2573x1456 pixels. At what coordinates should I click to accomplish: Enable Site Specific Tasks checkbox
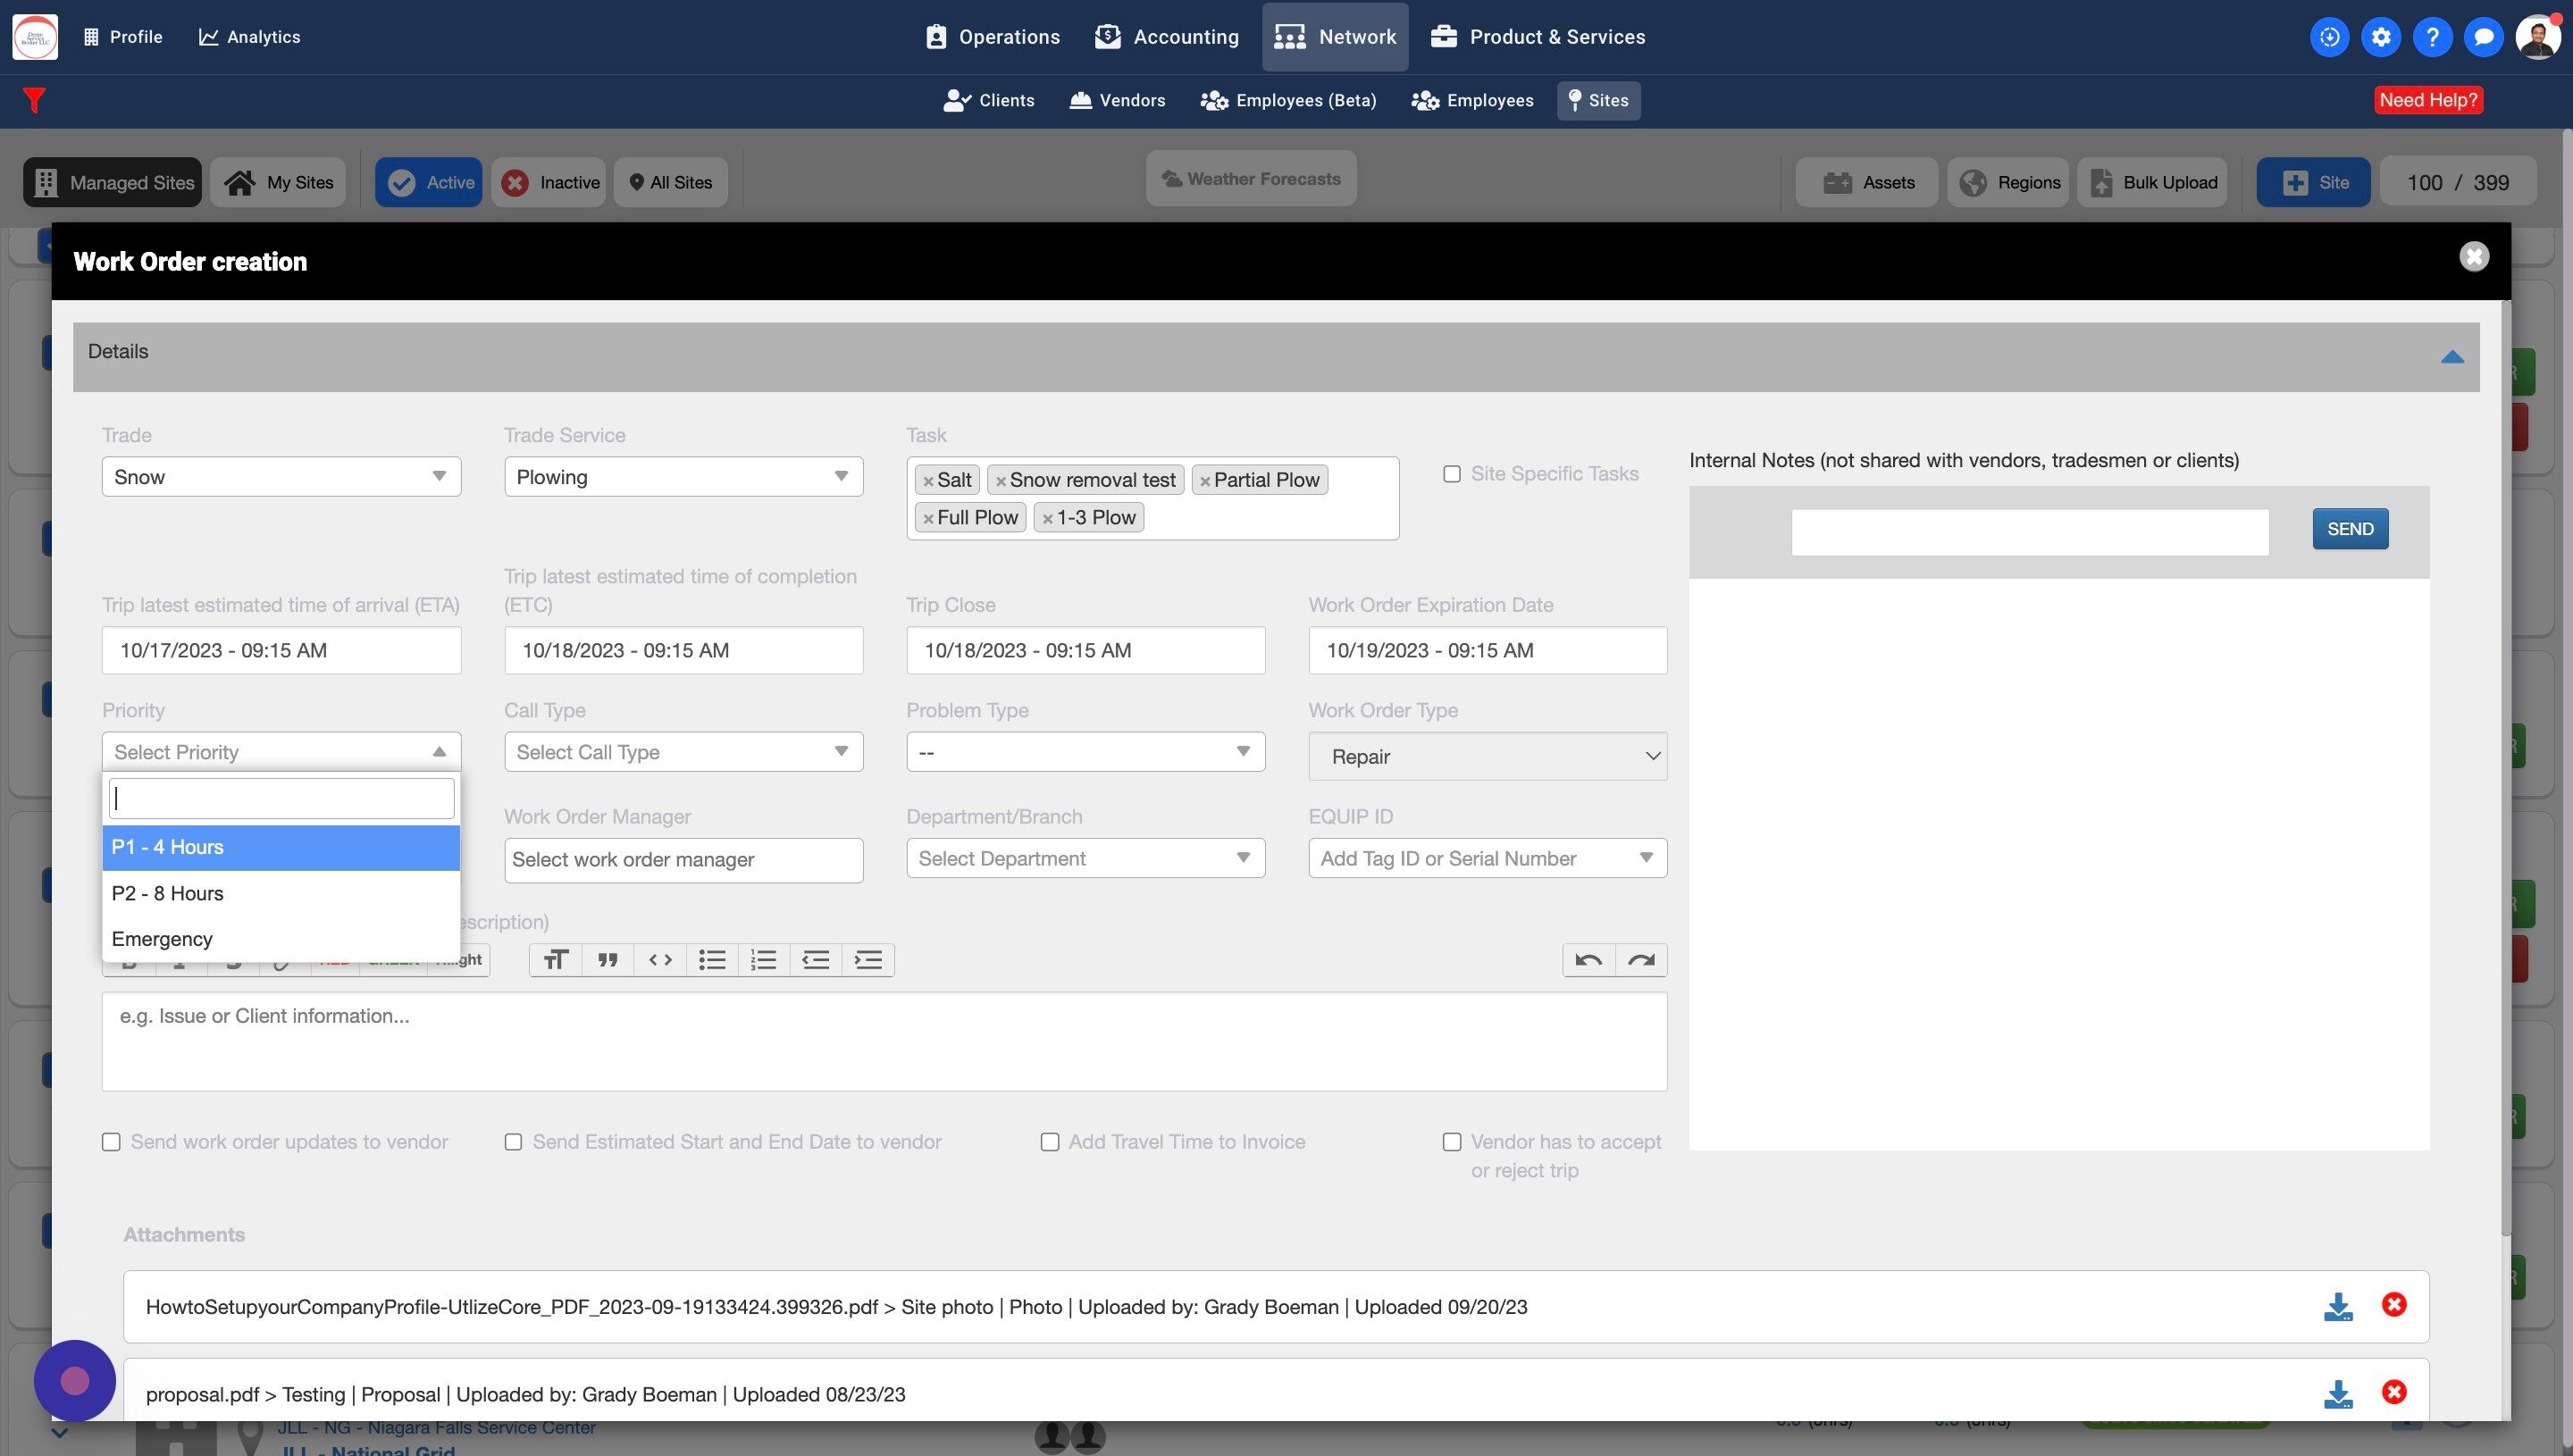point(1451,474)
